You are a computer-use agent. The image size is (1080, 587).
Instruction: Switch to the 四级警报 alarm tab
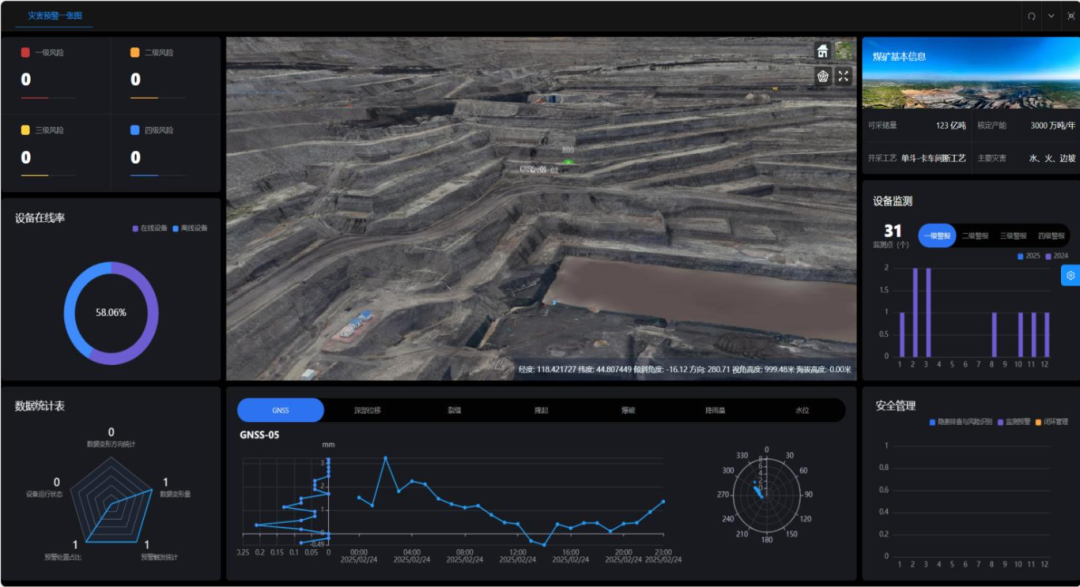(x=1049, y=236)
